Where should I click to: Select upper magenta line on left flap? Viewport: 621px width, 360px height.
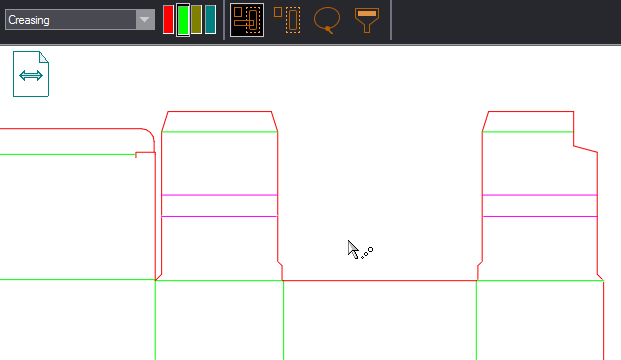219,195
